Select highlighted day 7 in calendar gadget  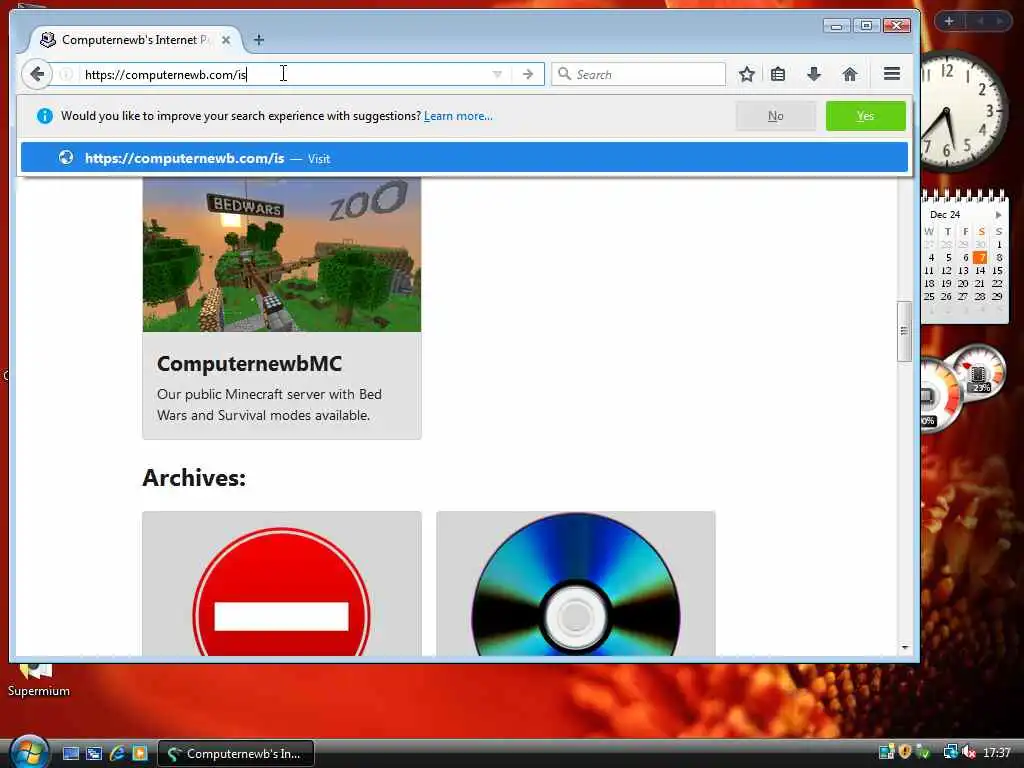pyautogui.click(x=980, y=257)
